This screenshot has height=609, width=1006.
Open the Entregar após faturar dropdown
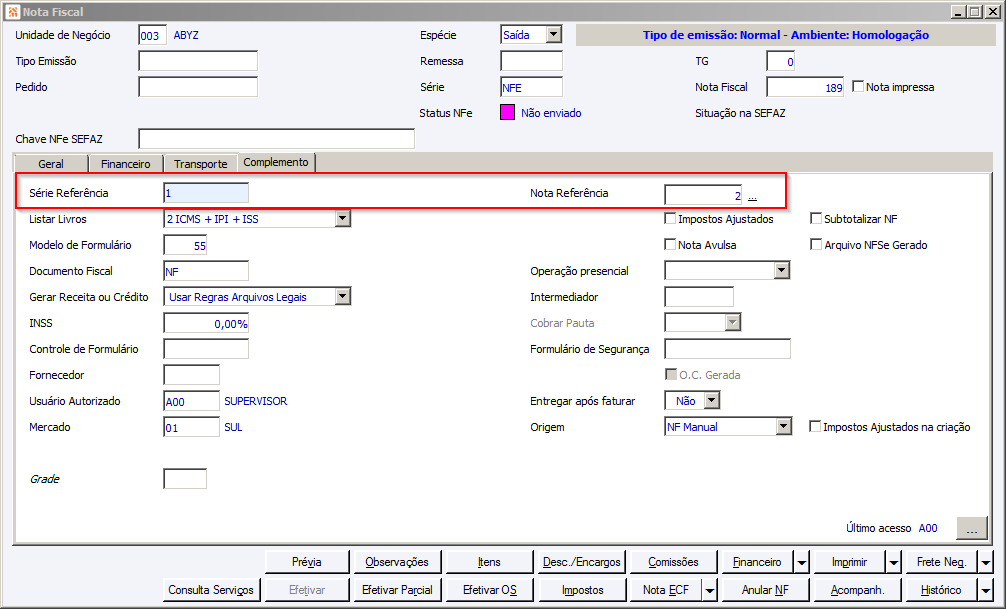click(x=712, y=400)
